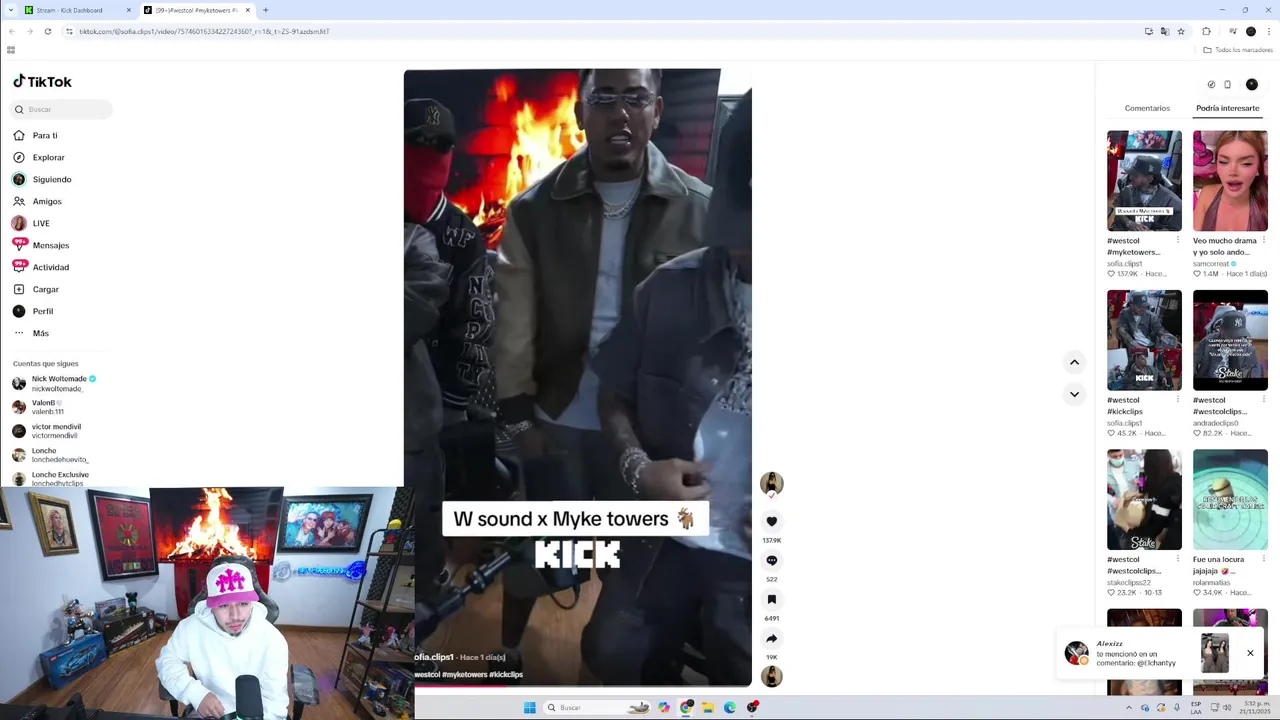The height and width of the screenshot is (720, 1280).
Task: Open Loncho followed account
Action: click(60, 455)
